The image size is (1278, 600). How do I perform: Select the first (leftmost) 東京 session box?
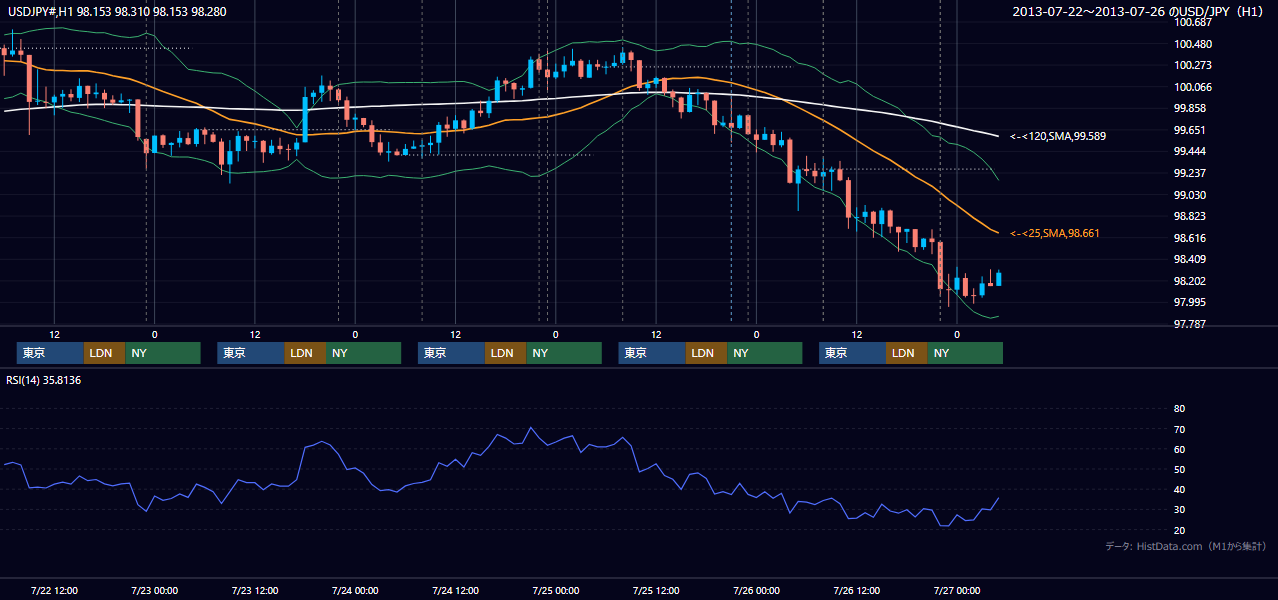click(50, 353)
